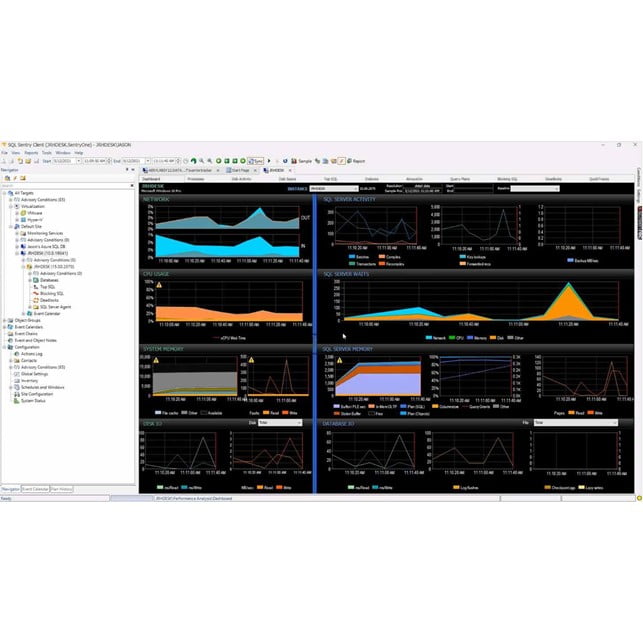Screen dimensions: 643x643
Task: Select the VMware node under Virtualization
Action: tap(36, 213)
